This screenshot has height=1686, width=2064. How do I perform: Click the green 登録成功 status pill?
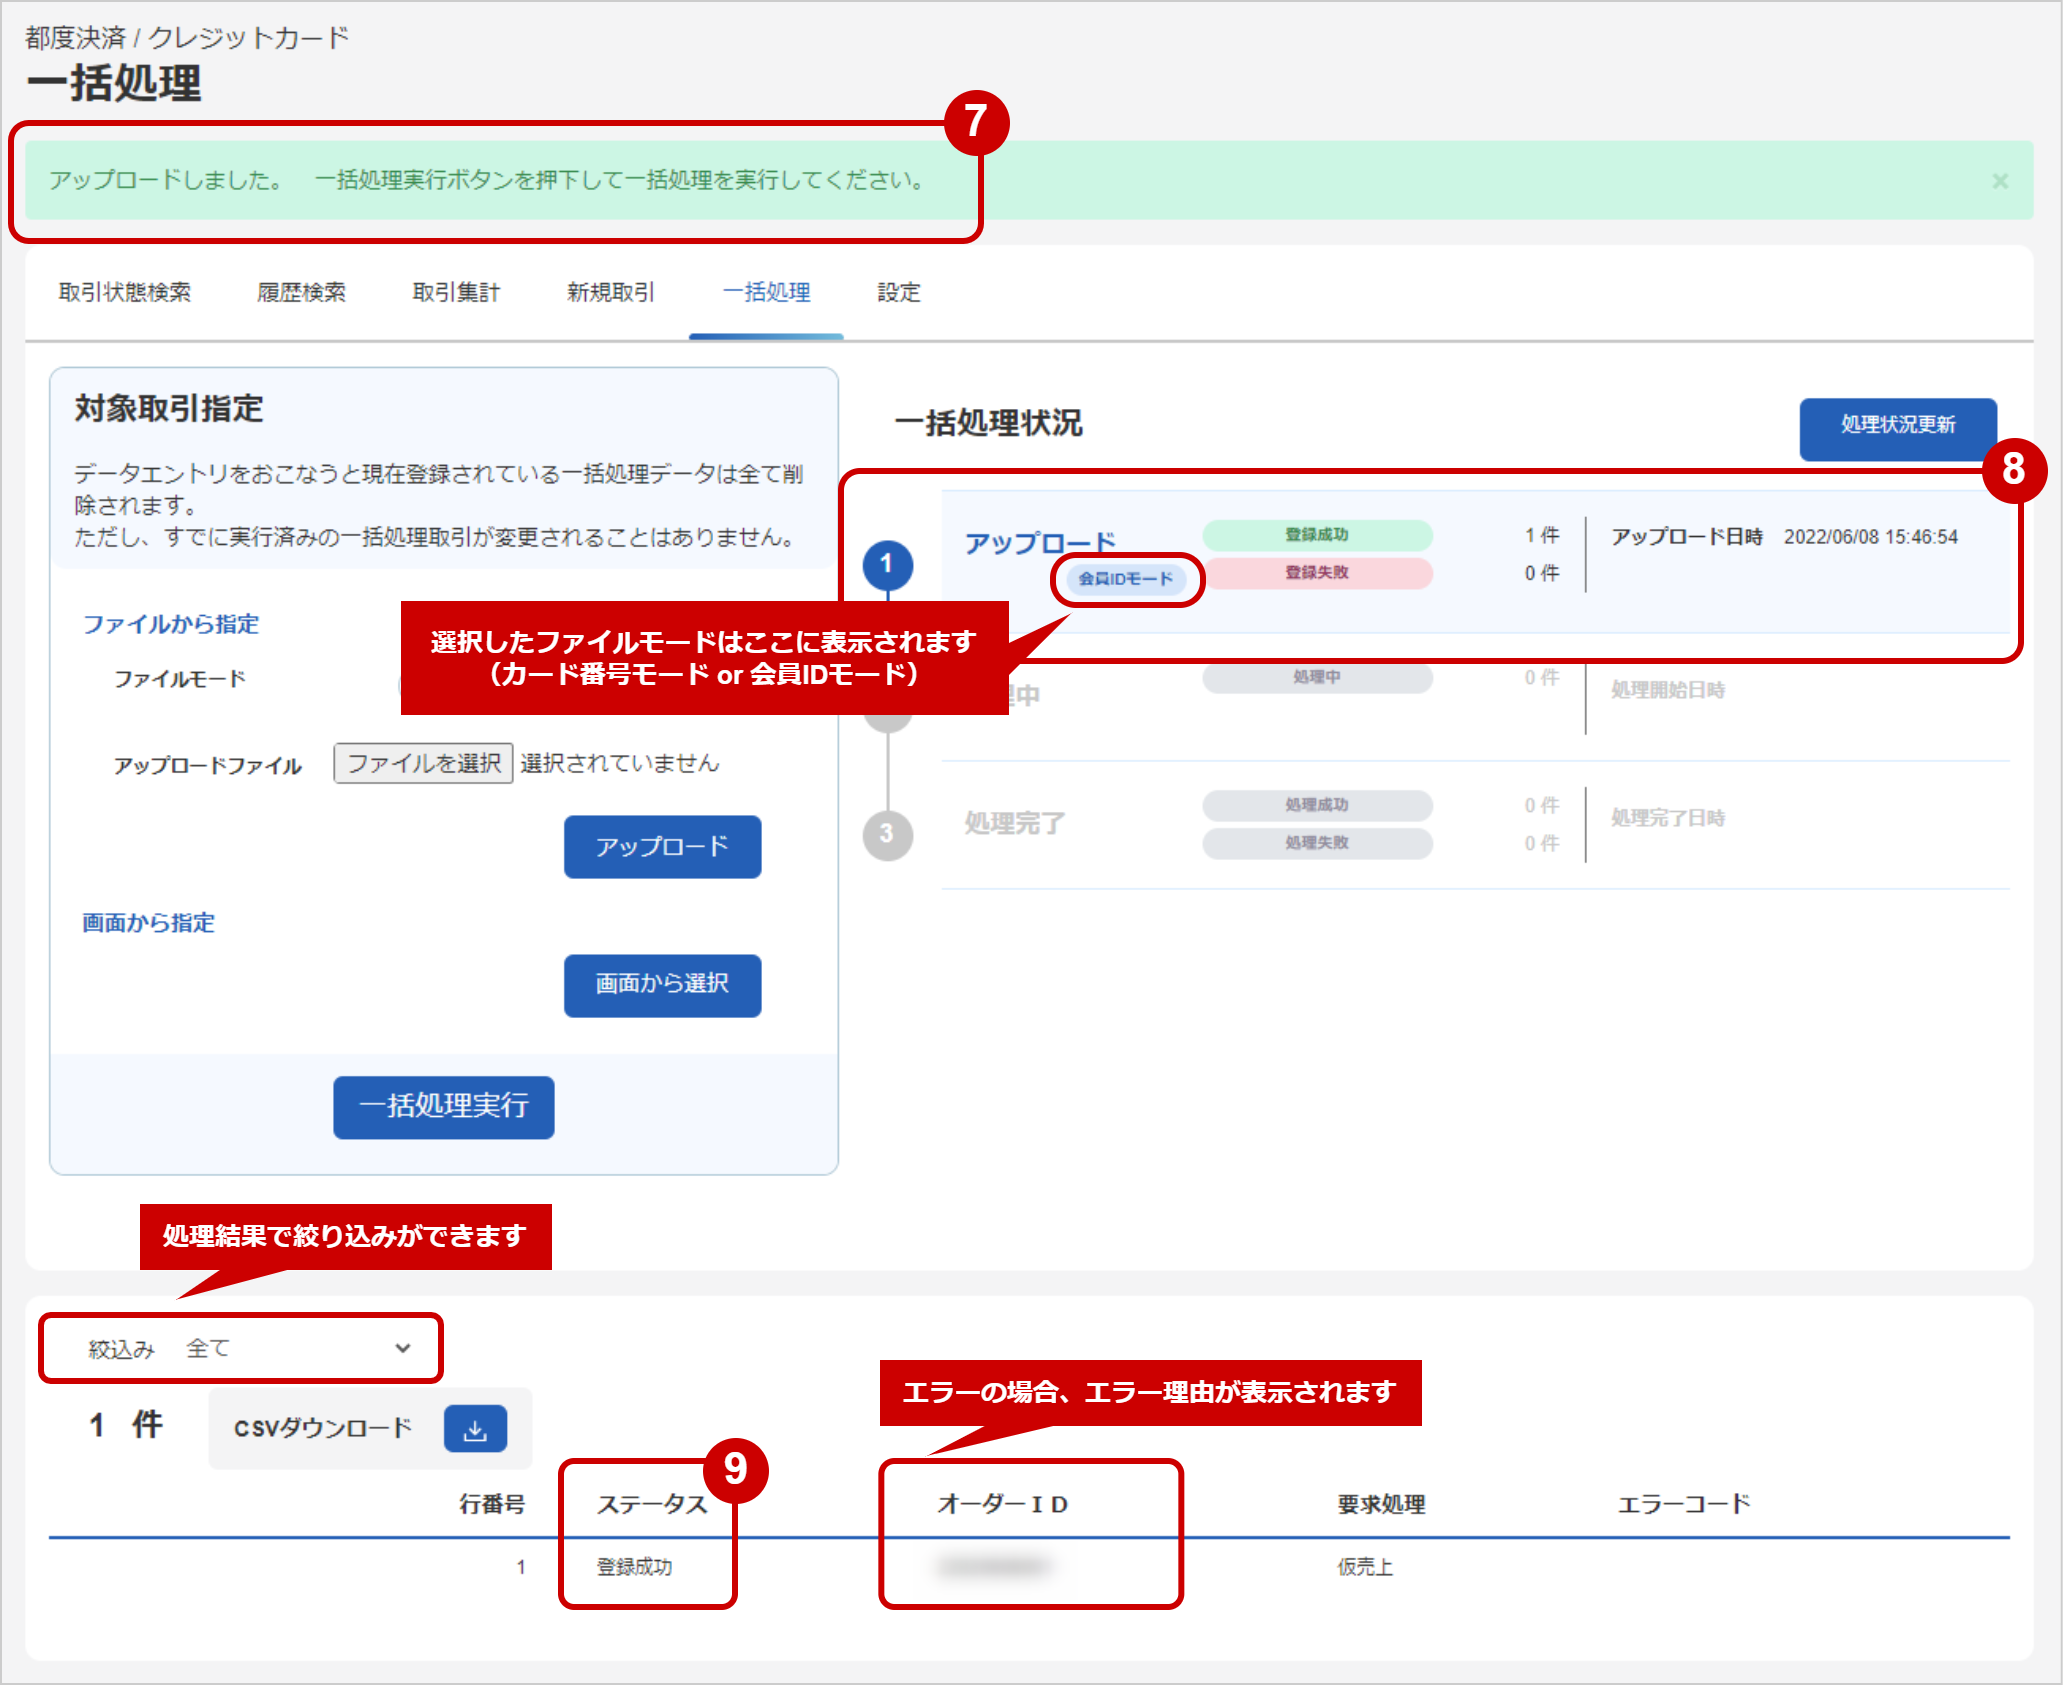point(1317,535)
